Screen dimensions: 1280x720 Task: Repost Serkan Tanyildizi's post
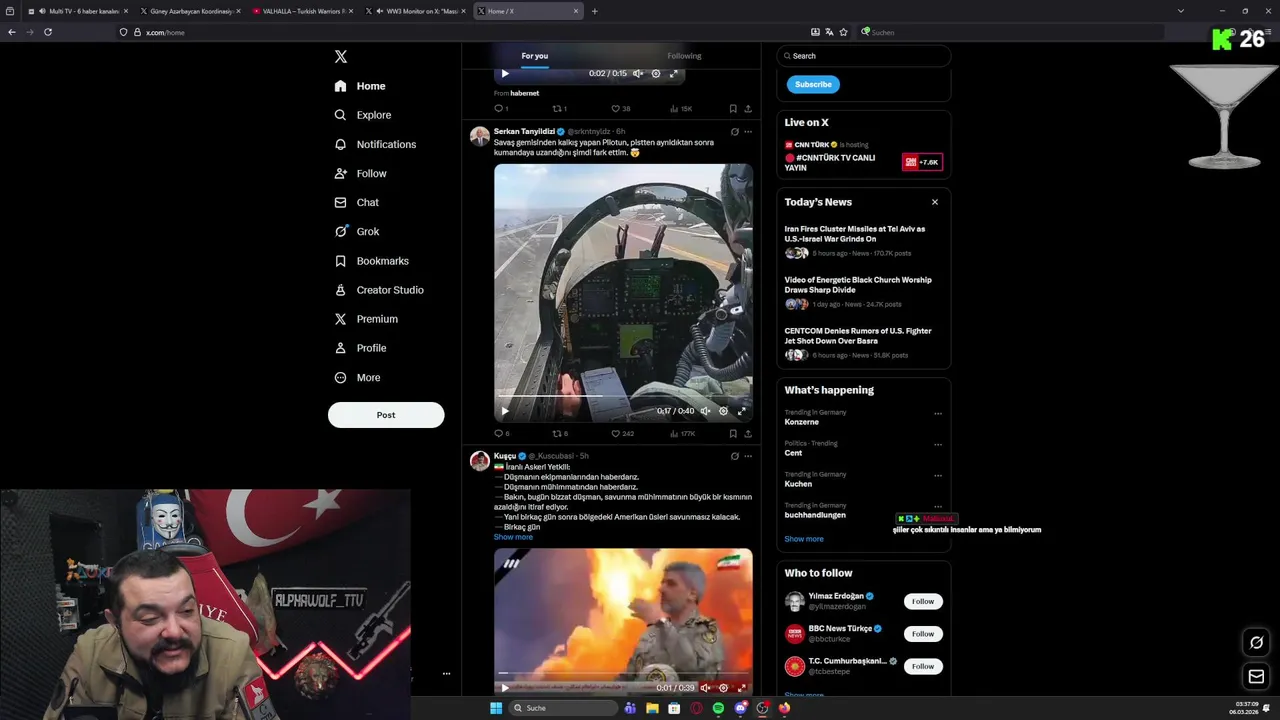tap(558, 434)
